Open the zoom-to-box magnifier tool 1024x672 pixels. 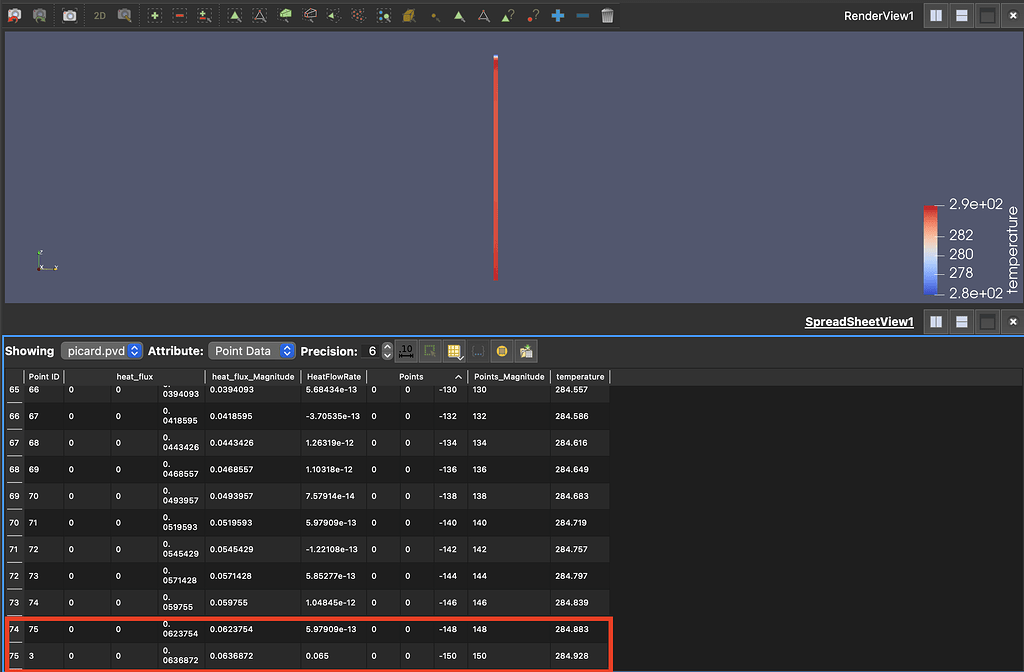(124, 16)
